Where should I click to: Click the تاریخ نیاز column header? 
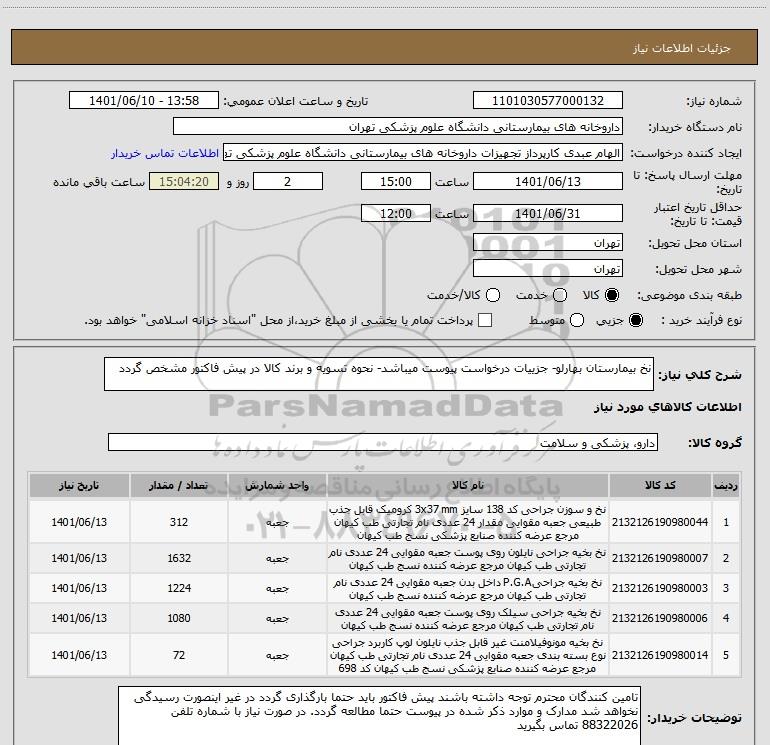click(x=79, y=486)
